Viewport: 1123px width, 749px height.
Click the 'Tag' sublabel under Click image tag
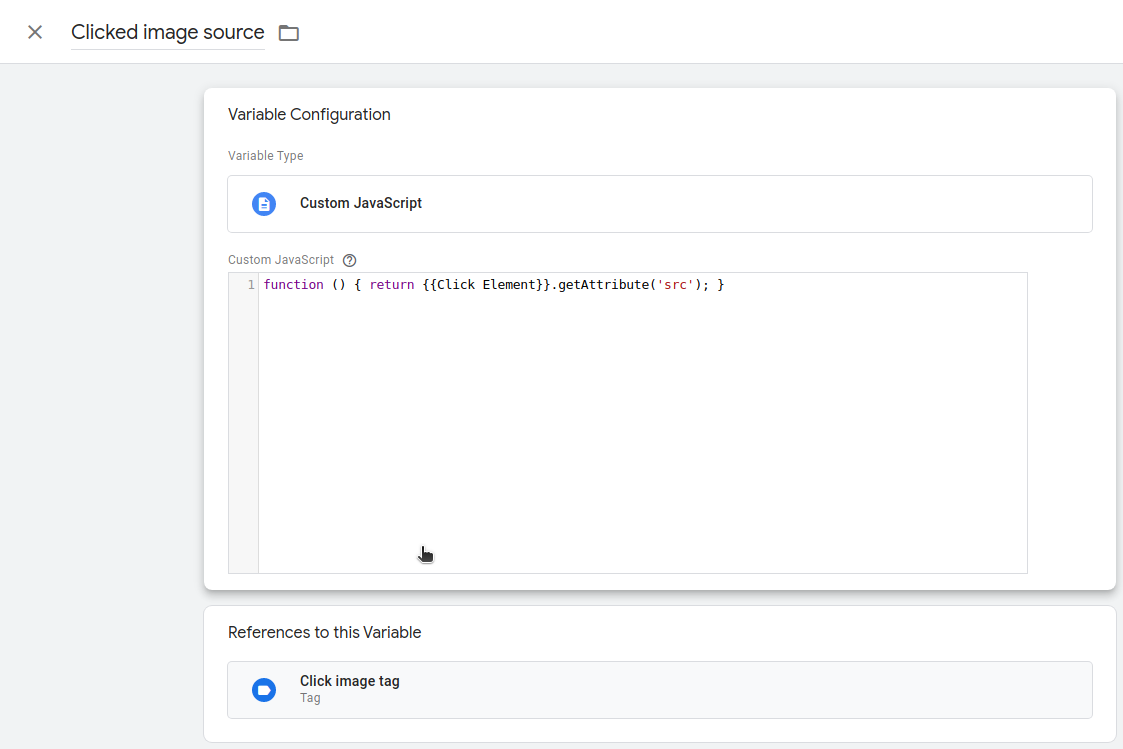point(310,698)
